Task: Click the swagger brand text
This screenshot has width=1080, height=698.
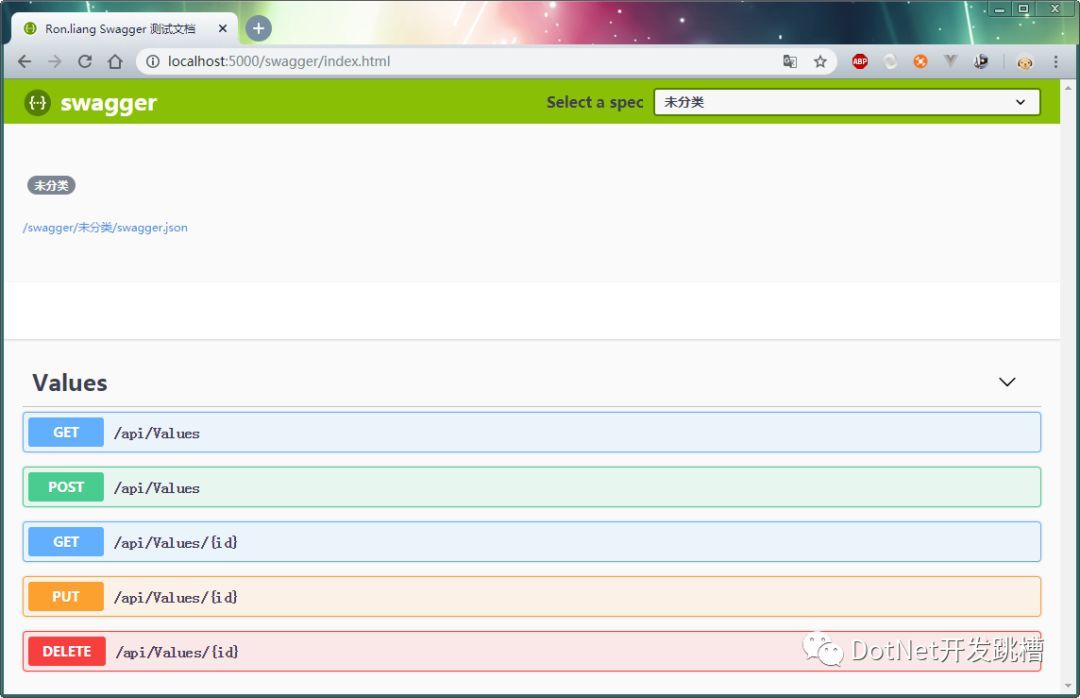Action: 109,103
